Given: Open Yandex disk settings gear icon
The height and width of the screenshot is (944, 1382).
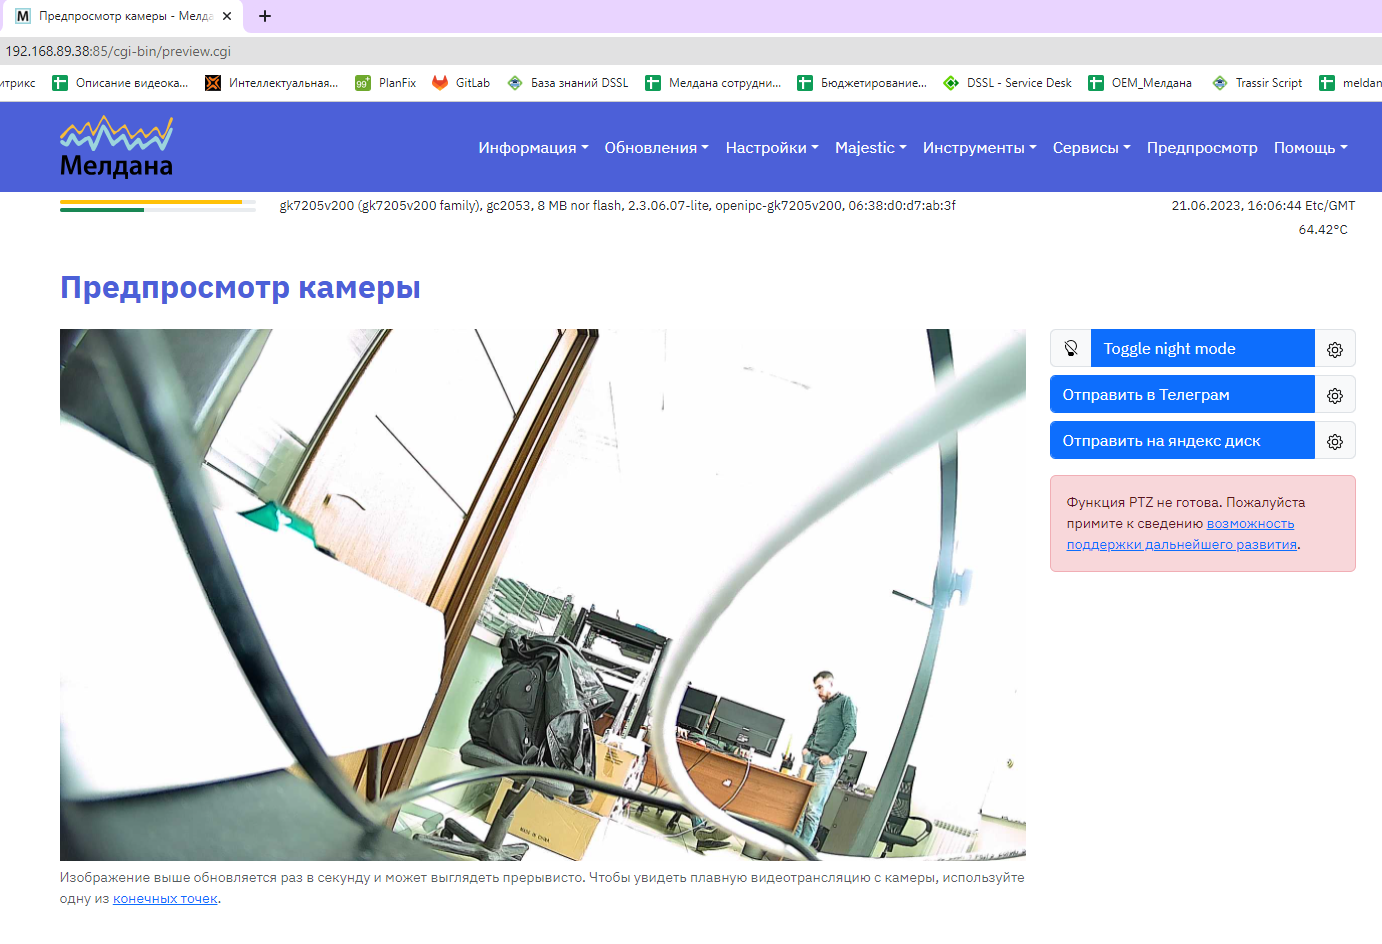Looking at the screenshot, I should point(1335,441).
